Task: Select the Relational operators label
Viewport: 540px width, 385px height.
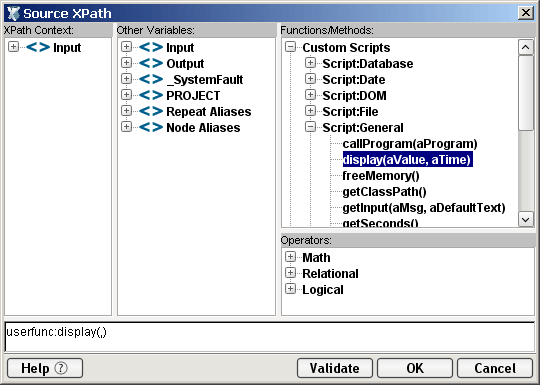Action: [x=330, y=274]
